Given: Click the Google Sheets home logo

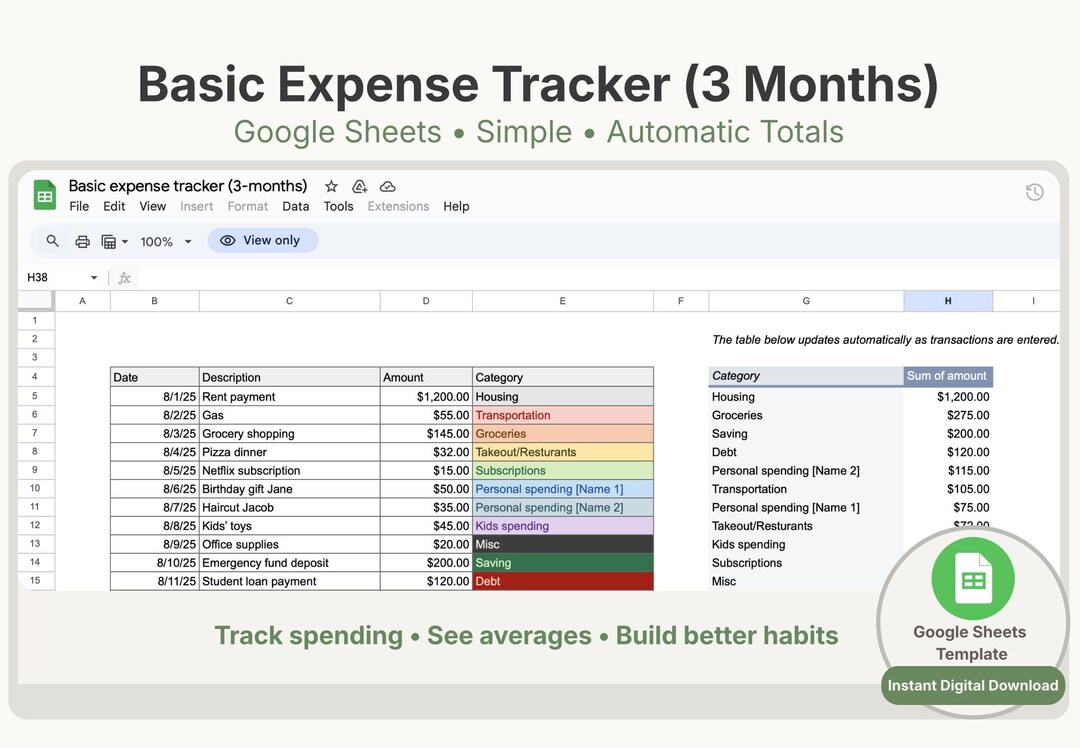Looking at the screenshot, I should coord(45,196).
